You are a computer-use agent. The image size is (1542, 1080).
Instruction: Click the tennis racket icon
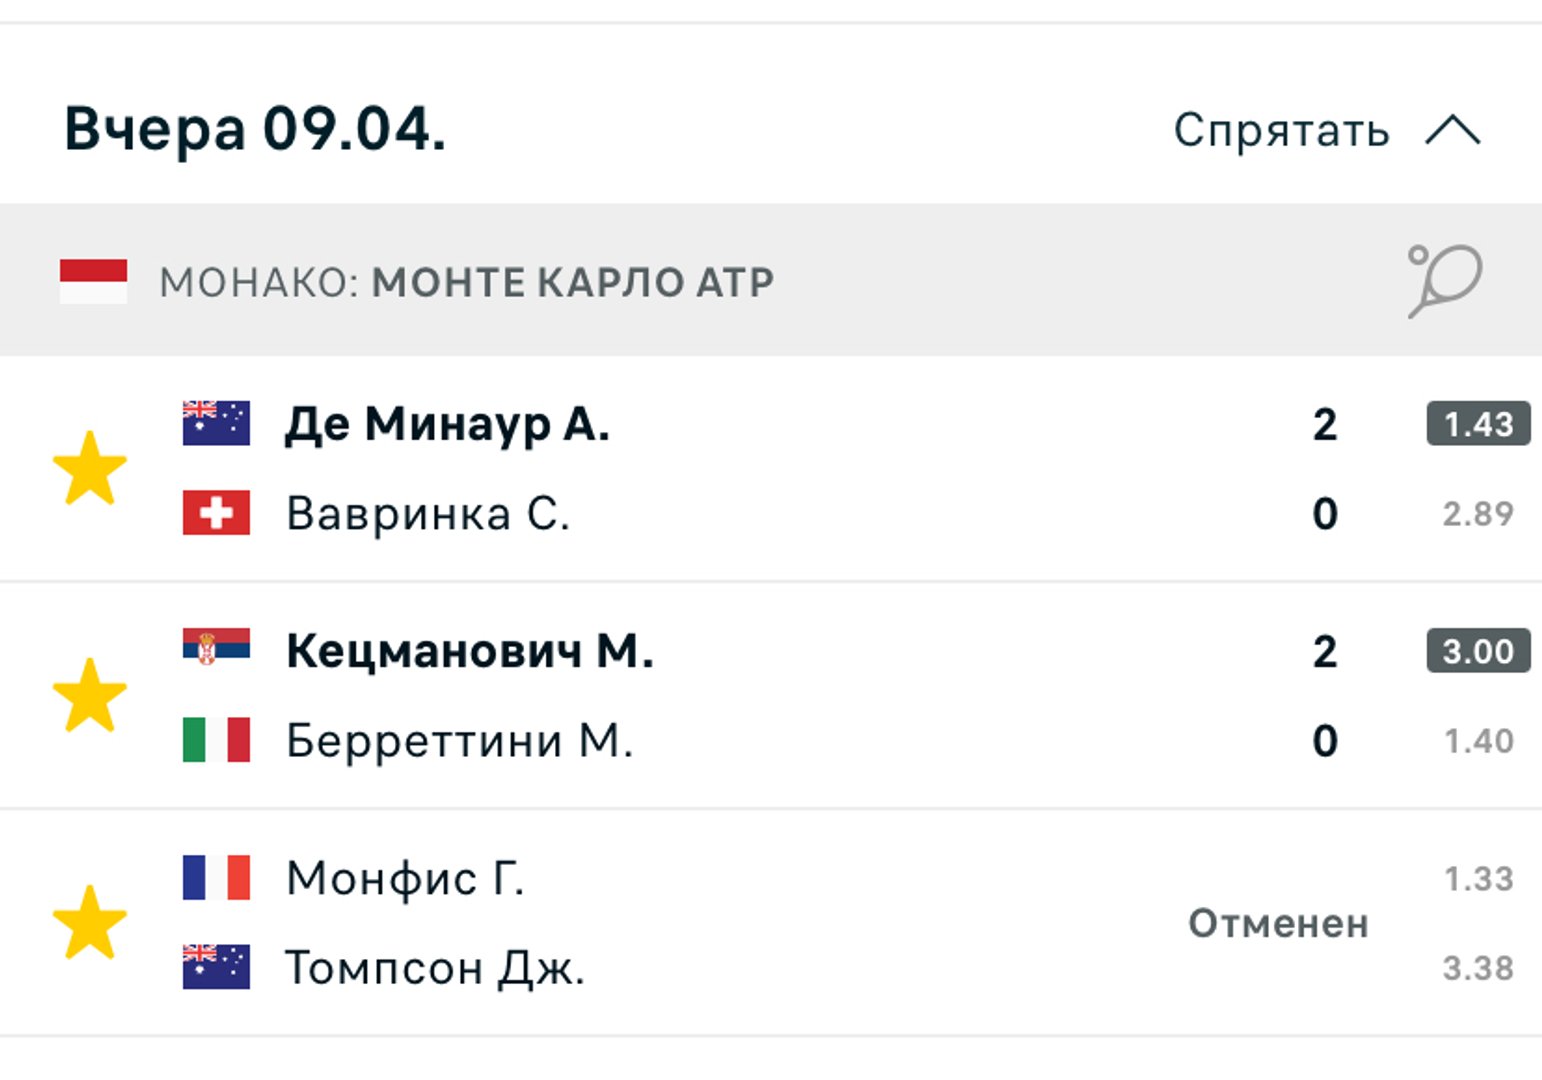tap(1445, 281)
